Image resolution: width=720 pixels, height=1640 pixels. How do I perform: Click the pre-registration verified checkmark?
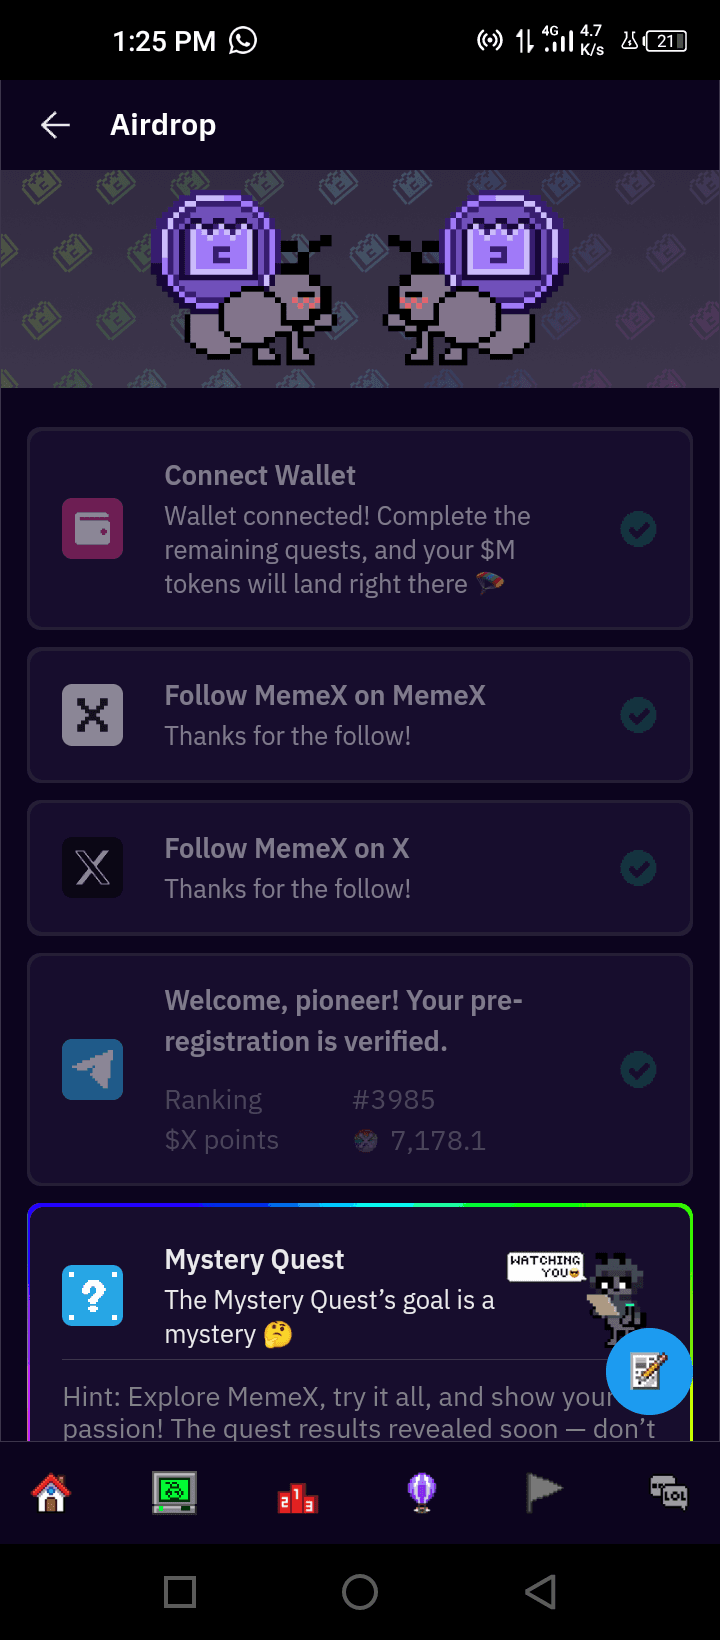(x=638, y=1070)
